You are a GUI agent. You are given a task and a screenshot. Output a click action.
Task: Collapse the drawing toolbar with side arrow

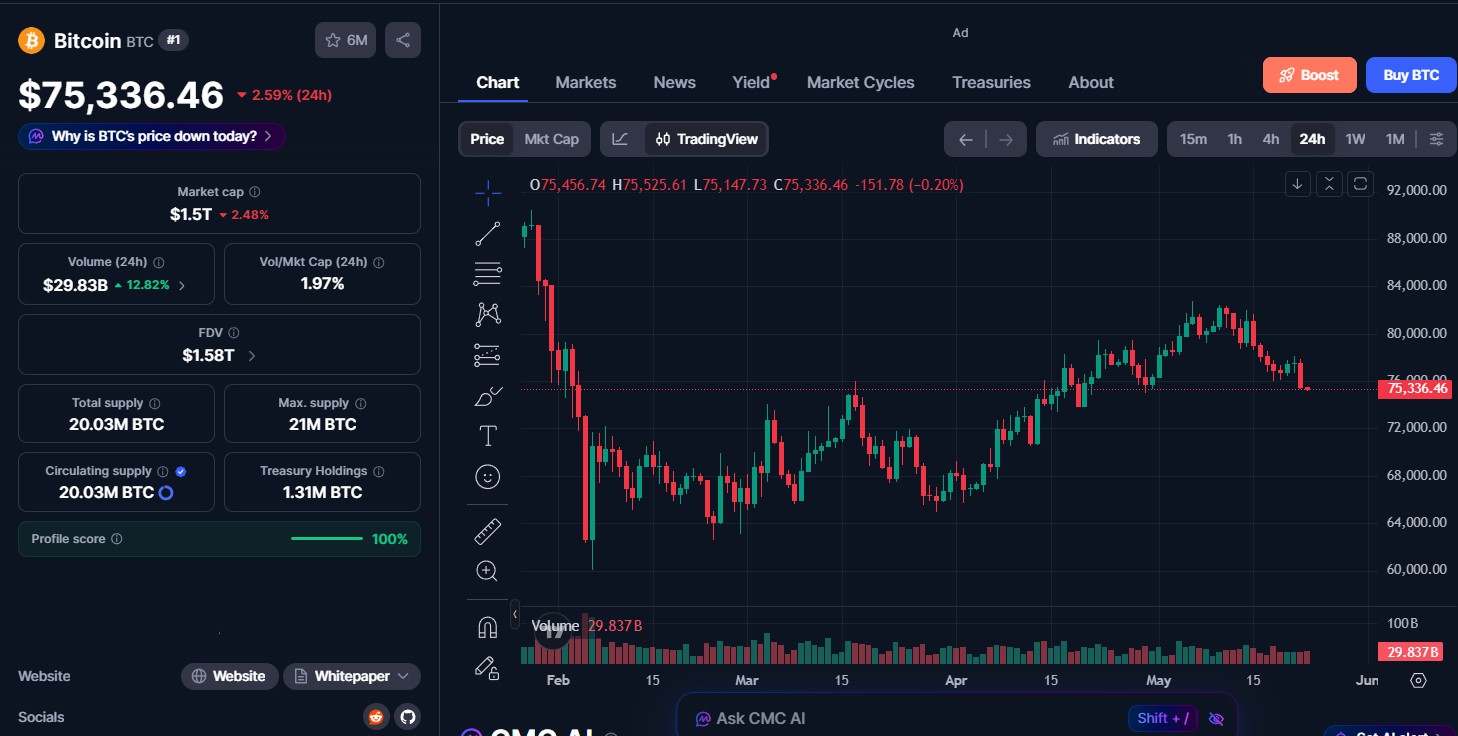[515, 614]
